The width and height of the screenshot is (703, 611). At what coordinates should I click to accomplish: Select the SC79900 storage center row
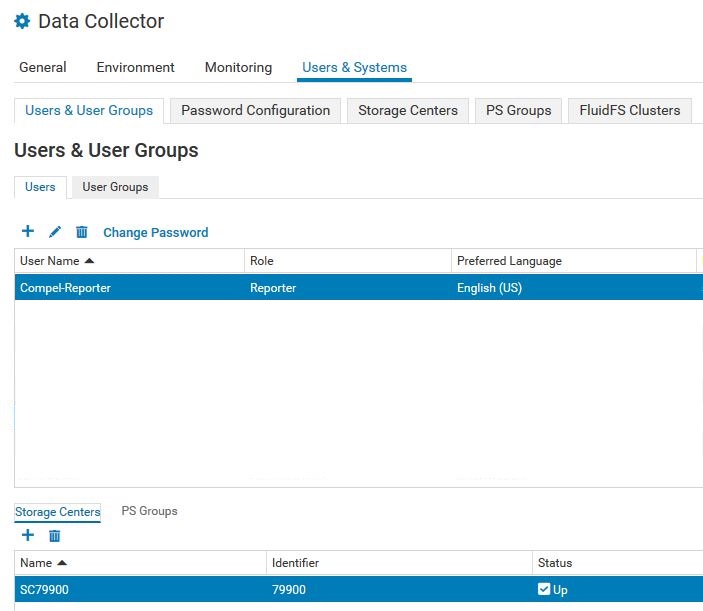click(140, 590)
